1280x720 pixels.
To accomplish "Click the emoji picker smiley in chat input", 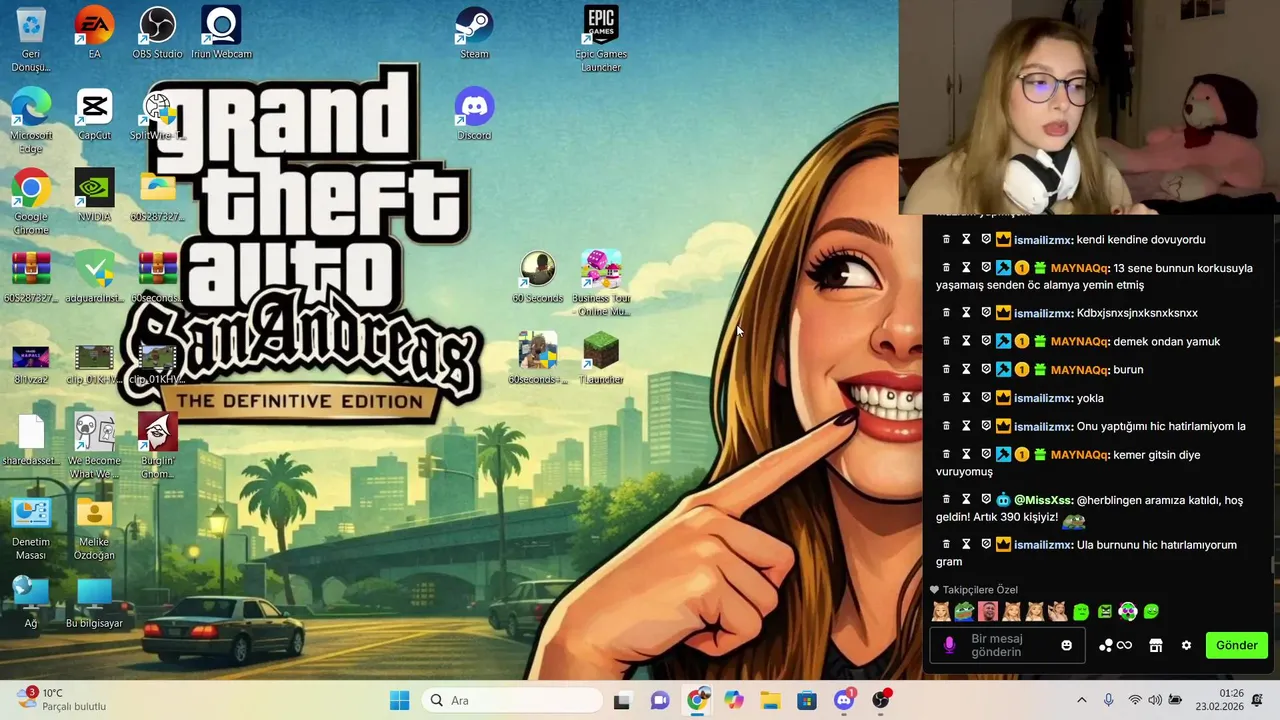I will pos(1066,646).
